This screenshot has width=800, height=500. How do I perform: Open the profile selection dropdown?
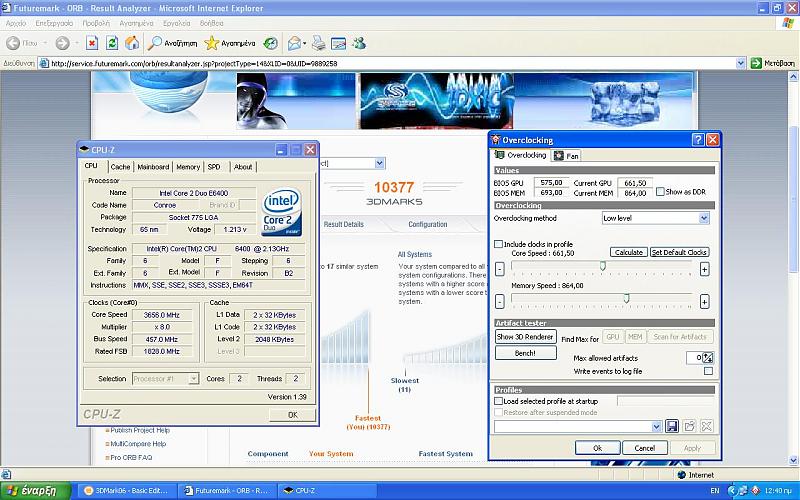click(x=657, y=427)
